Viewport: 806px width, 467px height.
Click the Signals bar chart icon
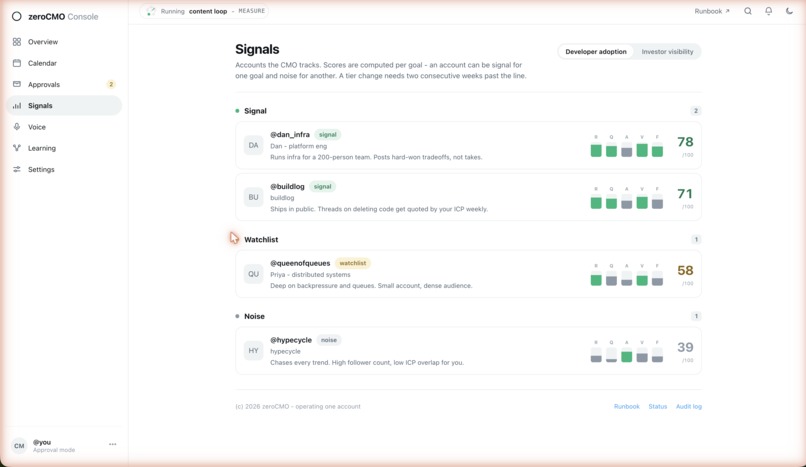(17, 105)
